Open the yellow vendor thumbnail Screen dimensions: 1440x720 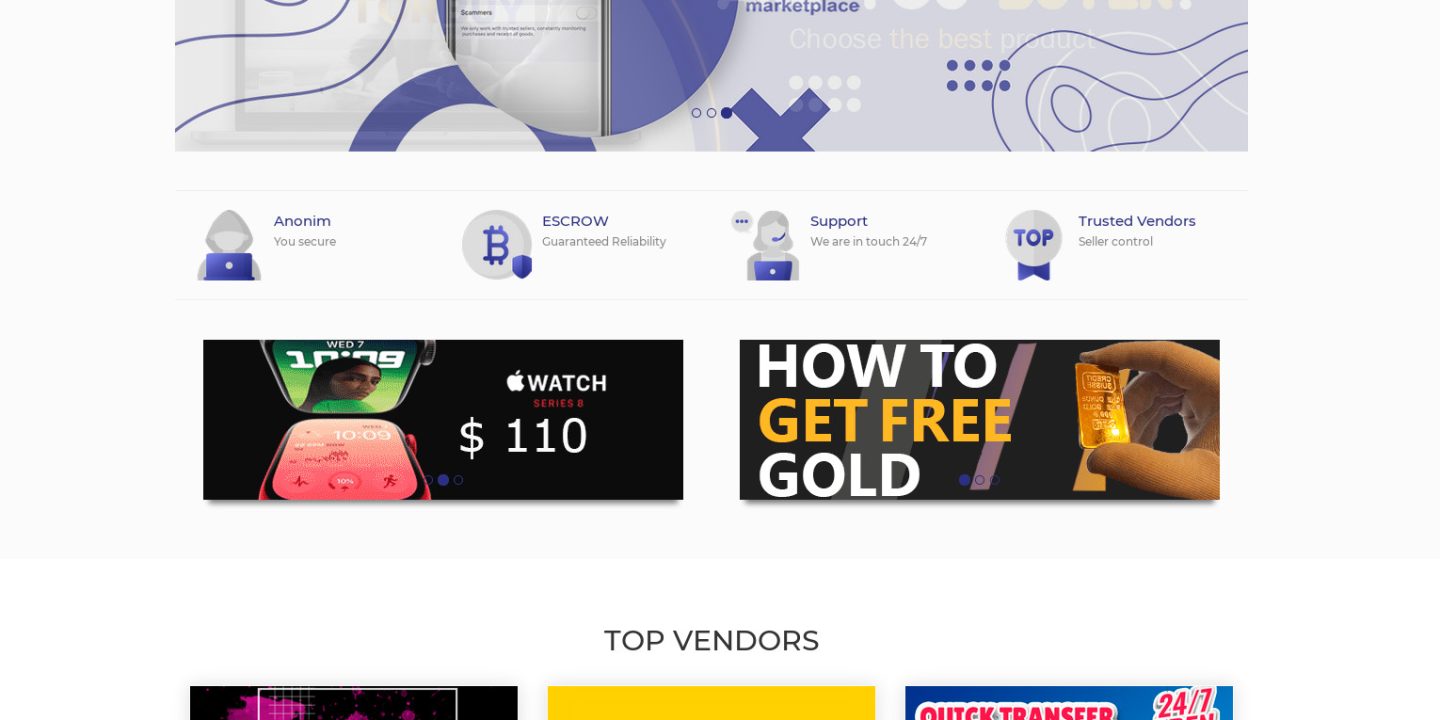click(x=711, y=703)
